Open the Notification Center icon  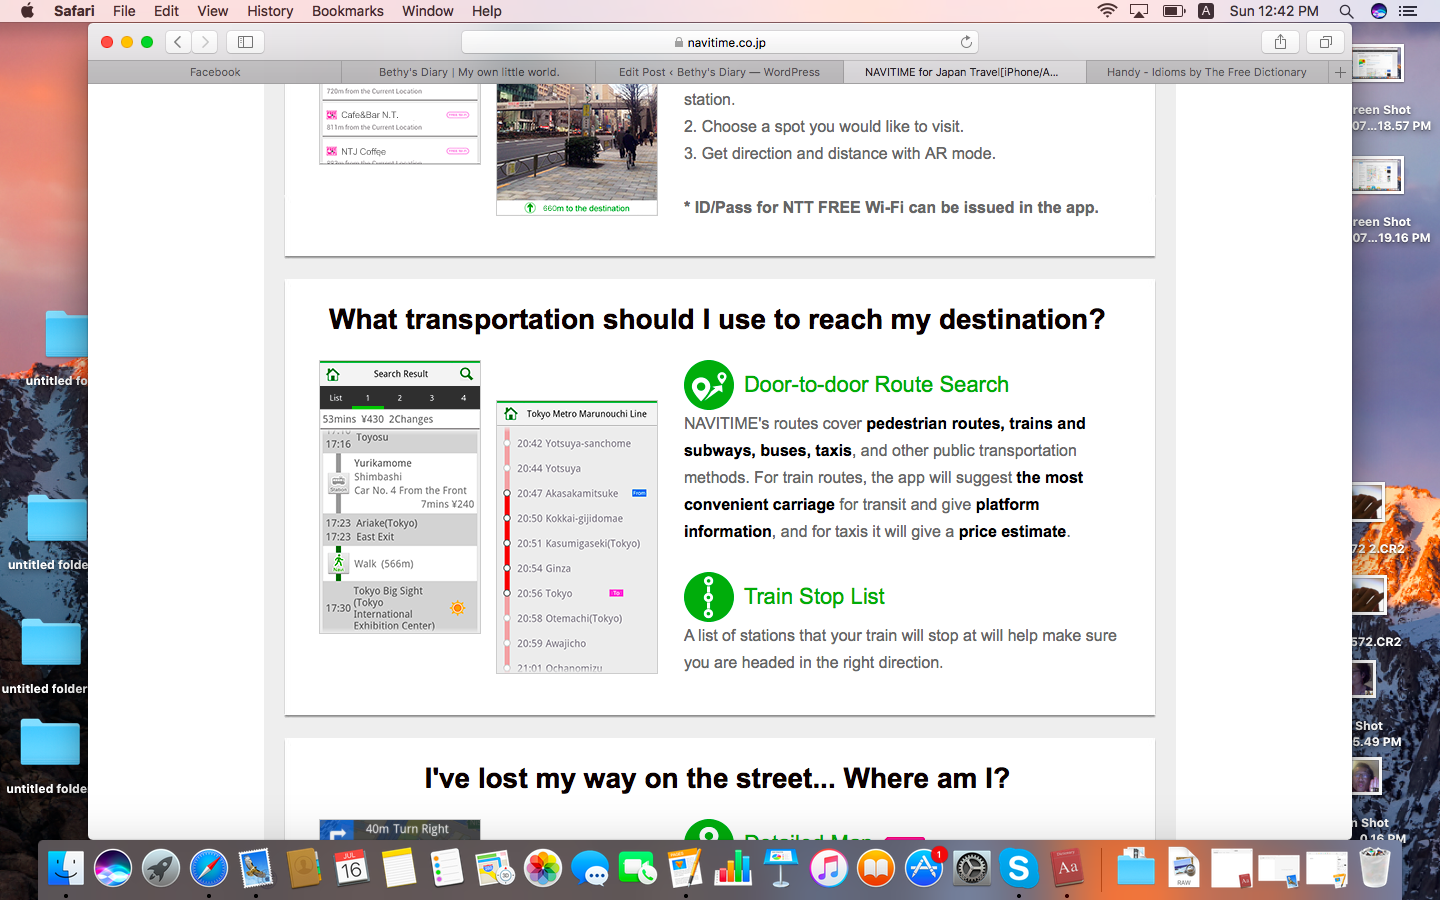[x=1409, y=11]
